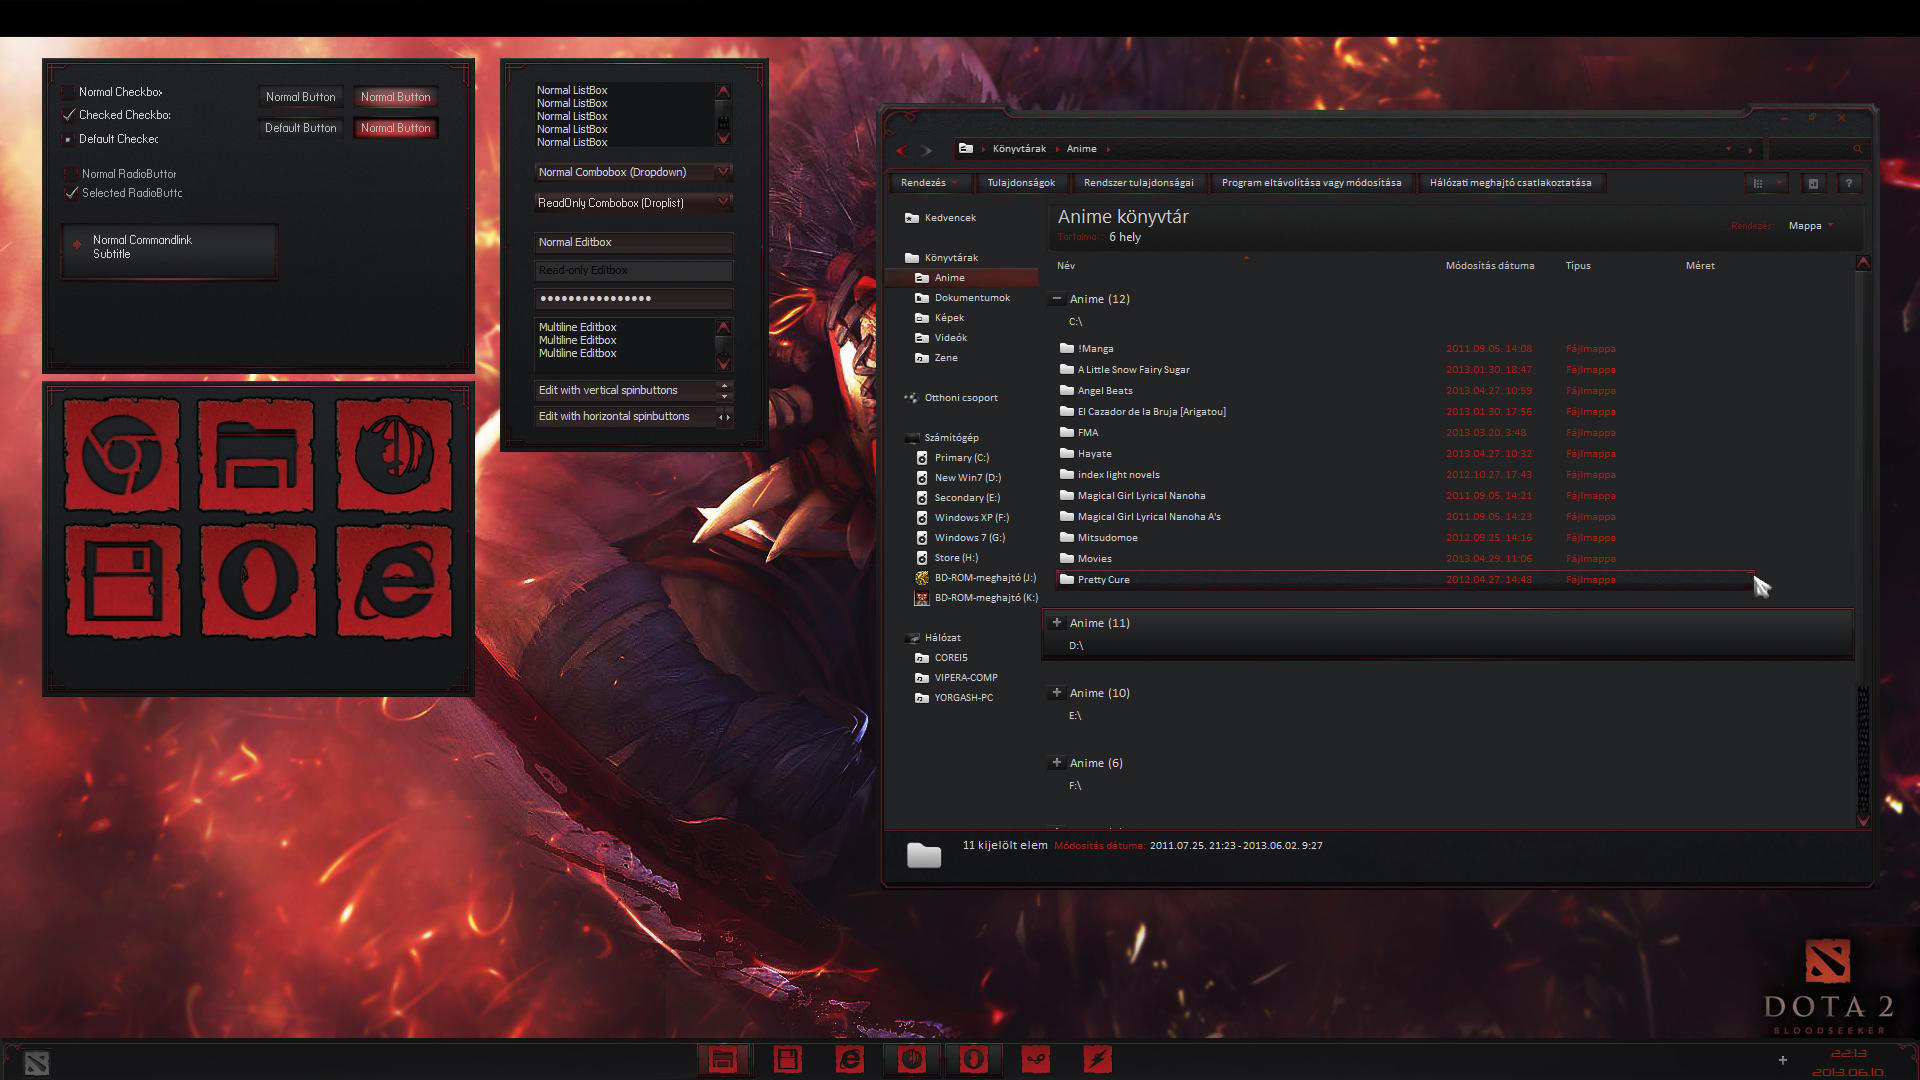Check the Normal Checkbox

pos(69,92)
